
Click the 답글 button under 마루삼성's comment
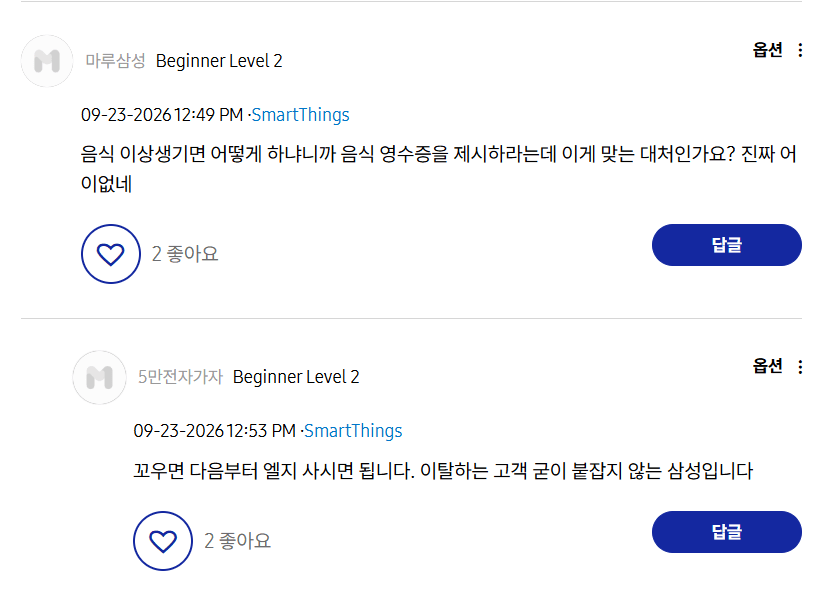pyautogui.click(x=727, y=245)
